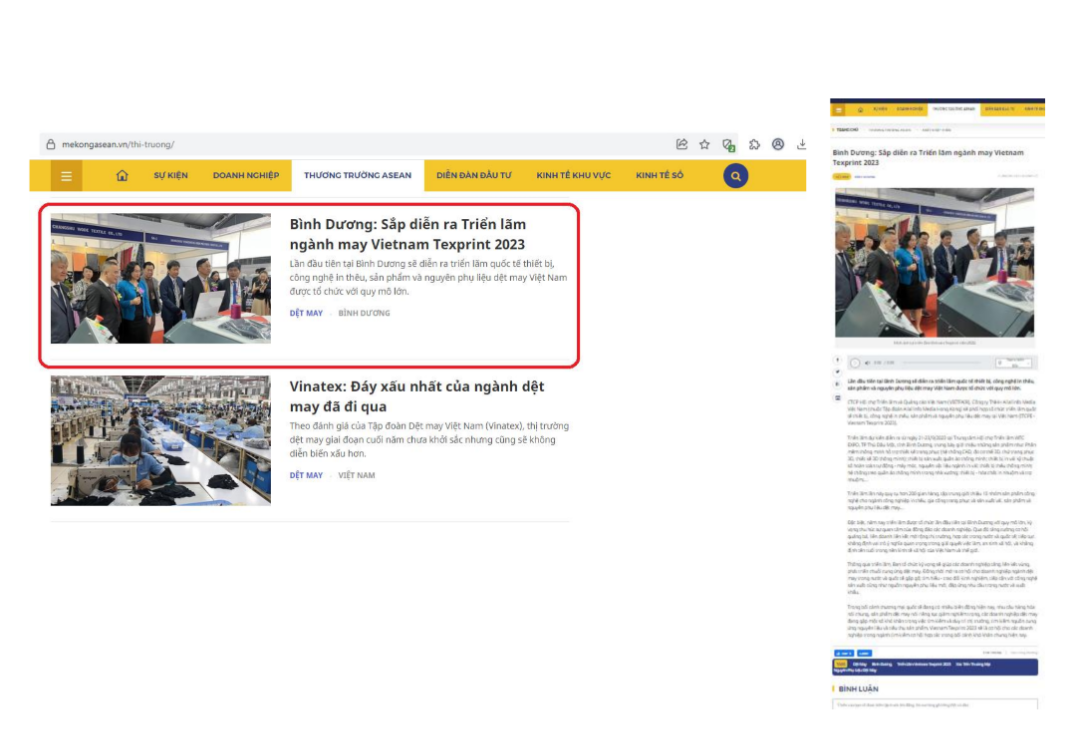Open Vinatex article headline link

tap(417, 396)
